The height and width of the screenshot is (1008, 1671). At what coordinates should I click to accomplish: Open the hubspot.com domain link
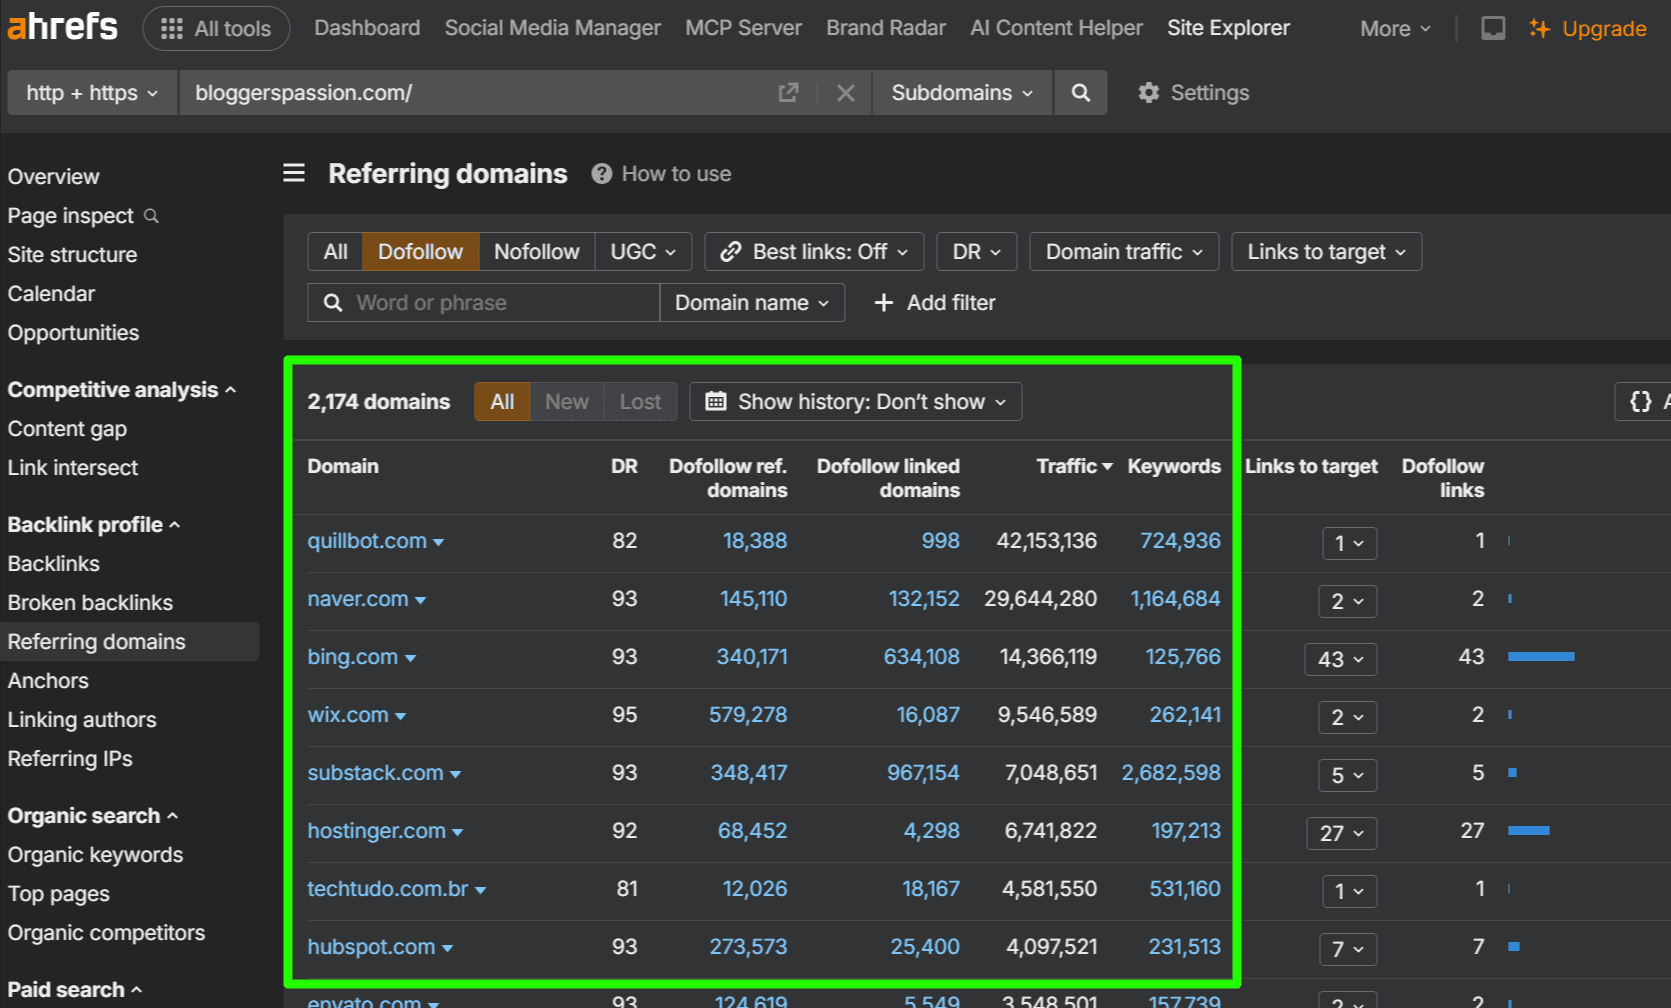point(372,946)
